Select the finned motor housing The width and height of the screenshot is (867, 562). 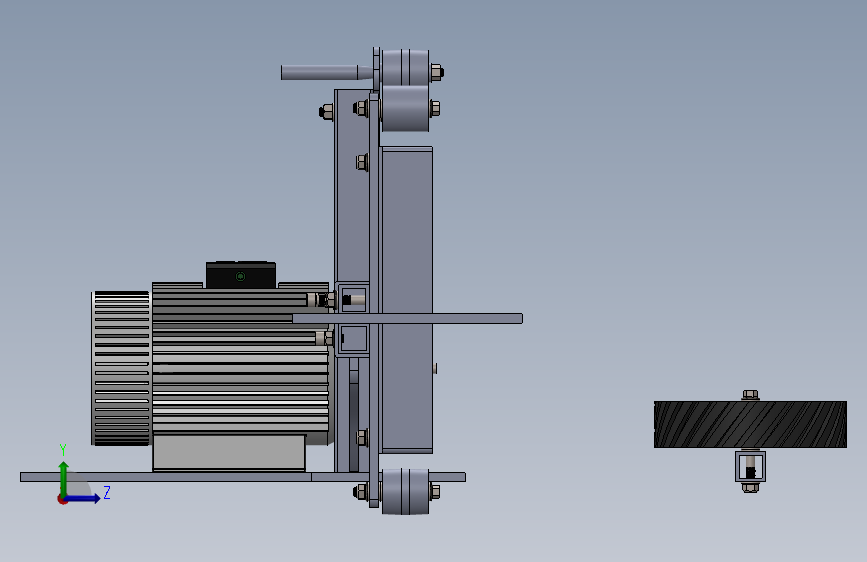[x=241, y=360]
